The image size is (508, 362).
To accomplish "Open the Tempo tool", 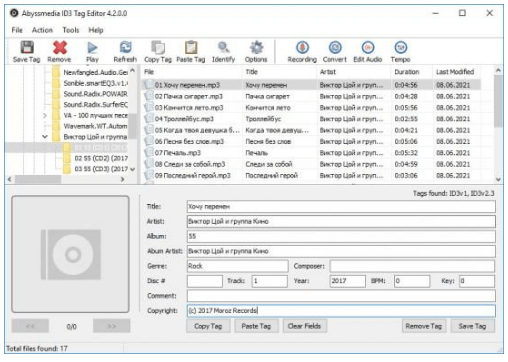I will 400,51.
